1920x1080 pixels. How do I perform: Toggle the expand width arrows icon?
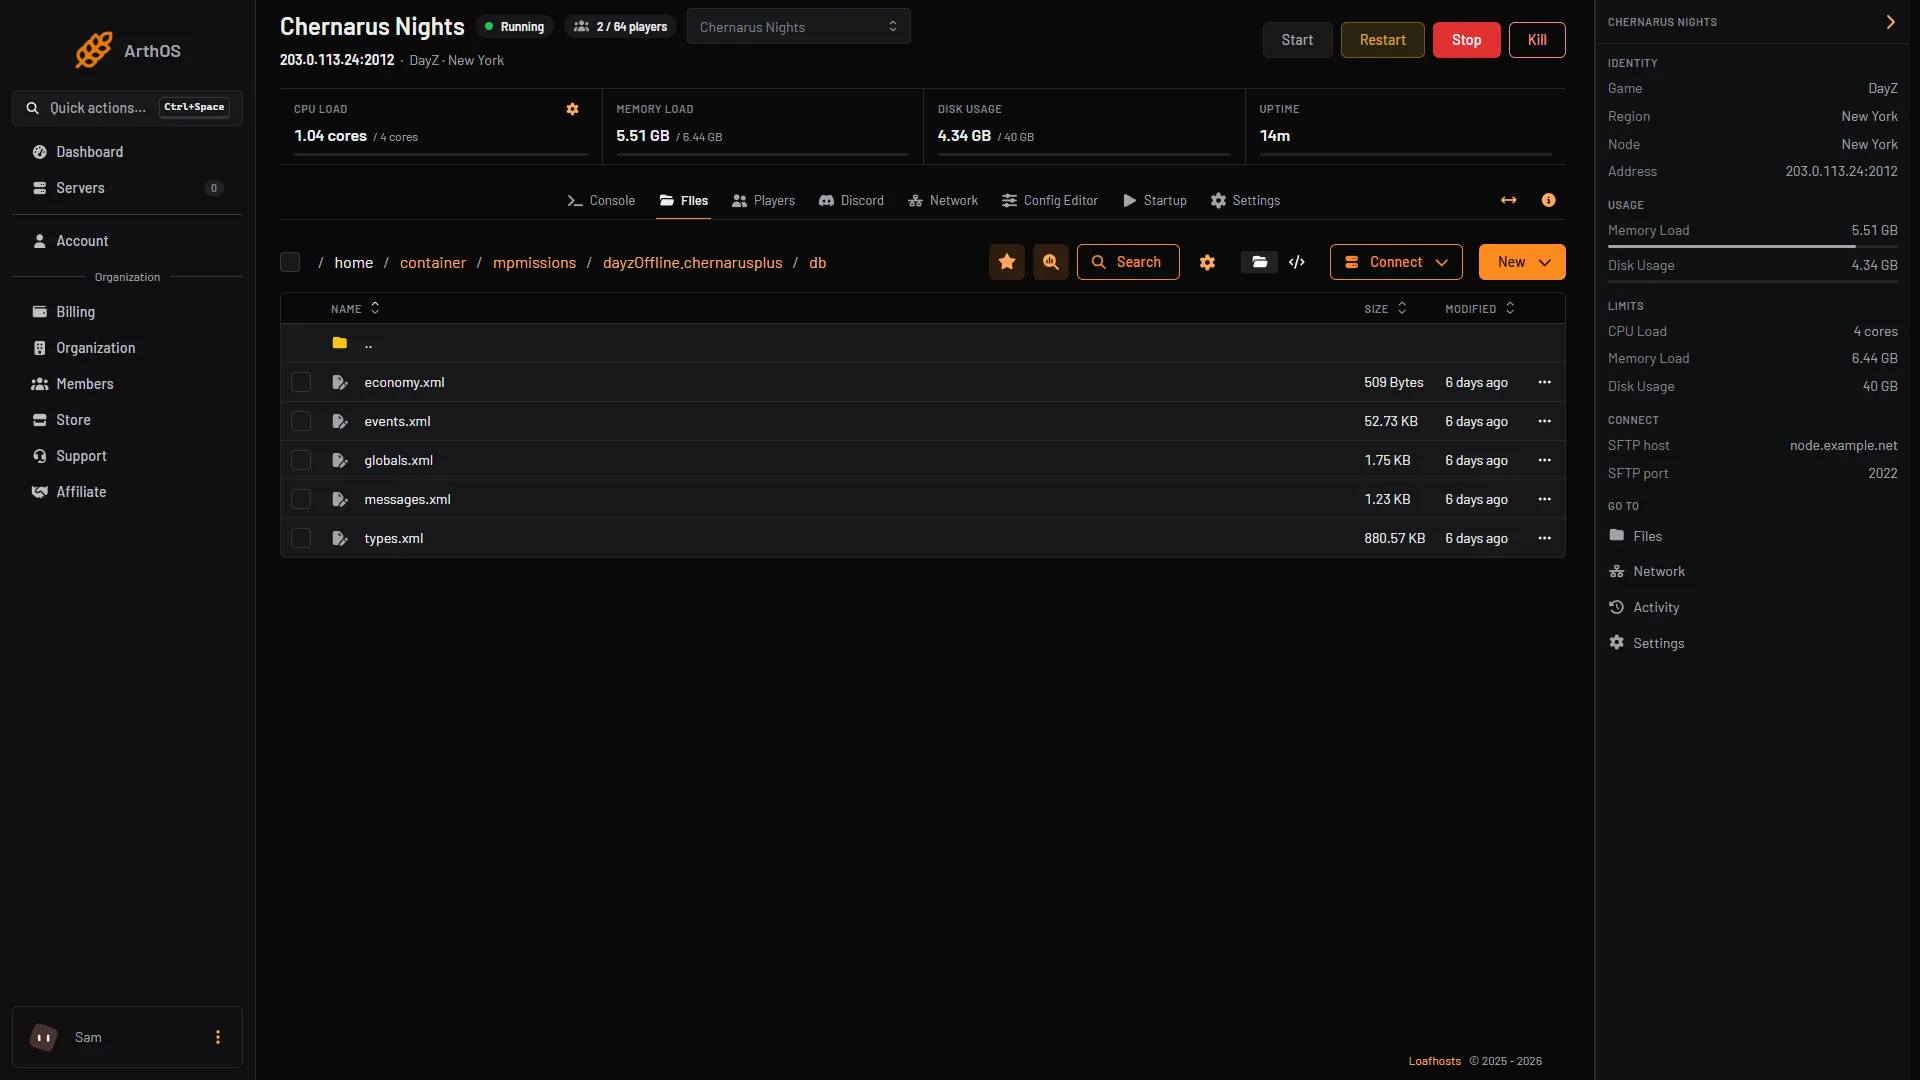(1508, 200)
